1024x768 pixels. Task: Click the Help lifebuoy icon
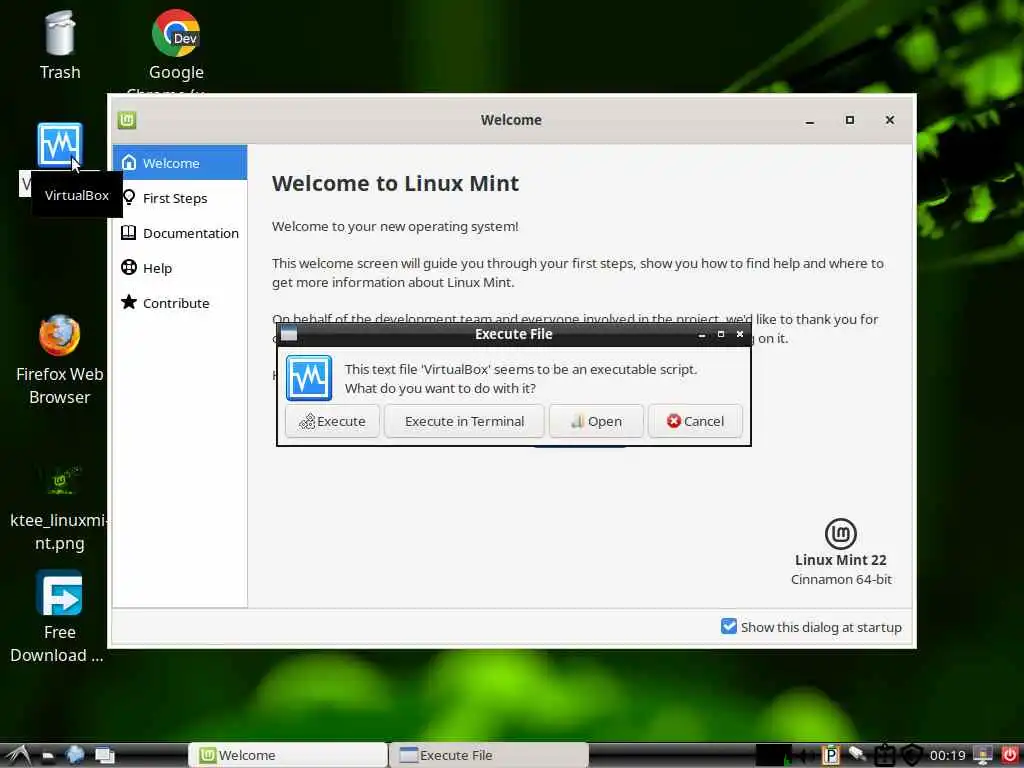coord(129,267)
